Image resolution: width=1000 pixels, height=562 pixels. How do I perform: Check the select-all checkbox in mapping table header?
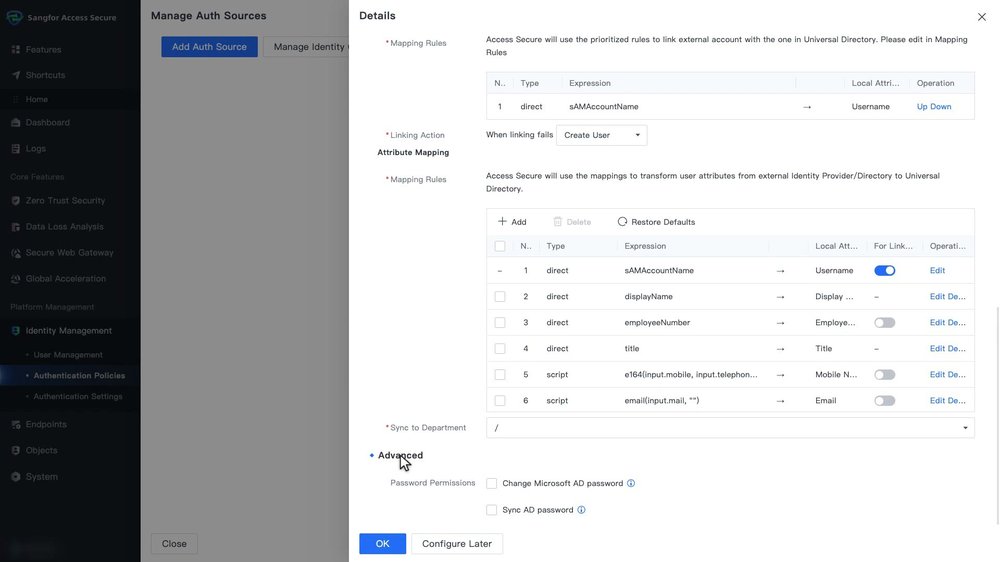(500, 246)
